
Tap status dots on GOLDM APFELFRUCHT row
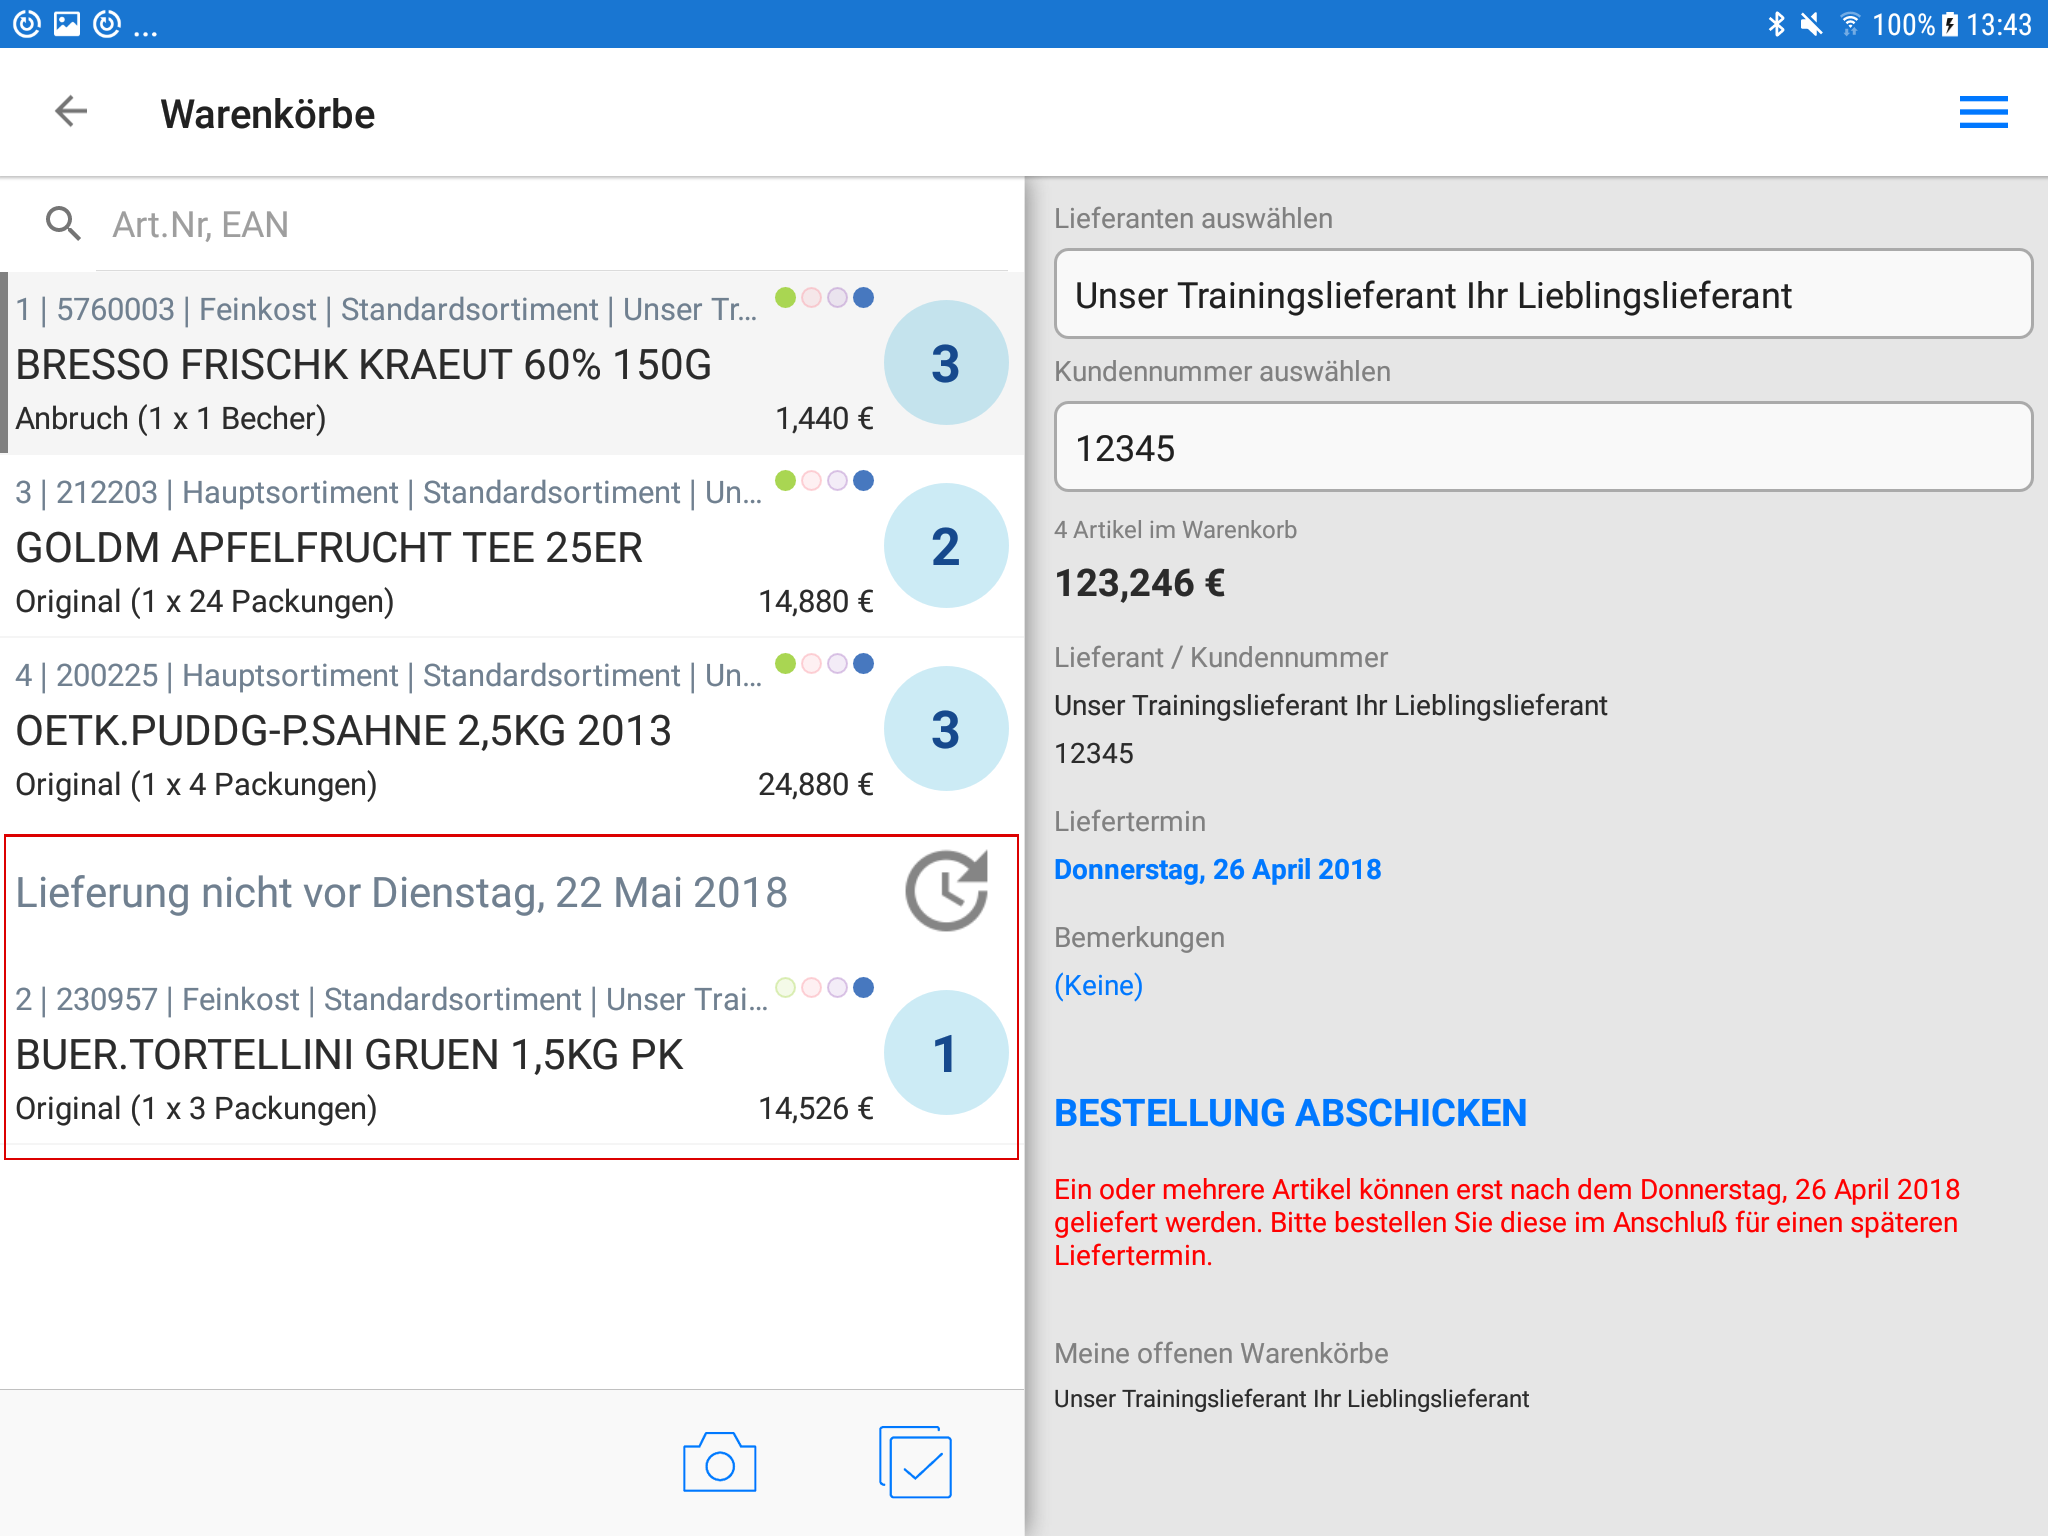pos(825,481)
